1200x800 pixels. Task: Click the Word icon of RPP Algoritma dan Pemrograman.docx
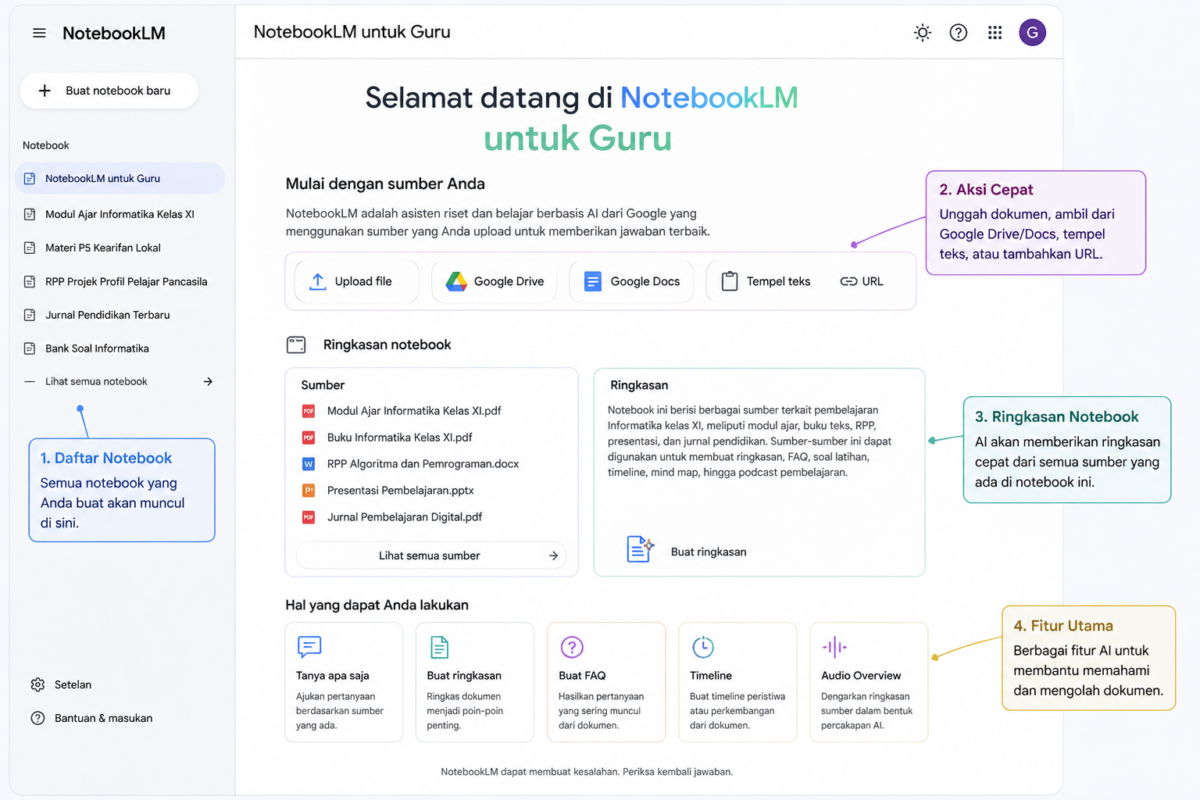pos(308,464)
